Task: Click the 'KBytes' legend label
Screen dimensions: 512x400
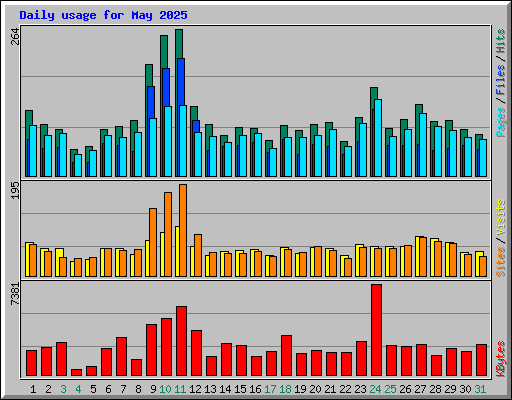Action: pos(500,359)
